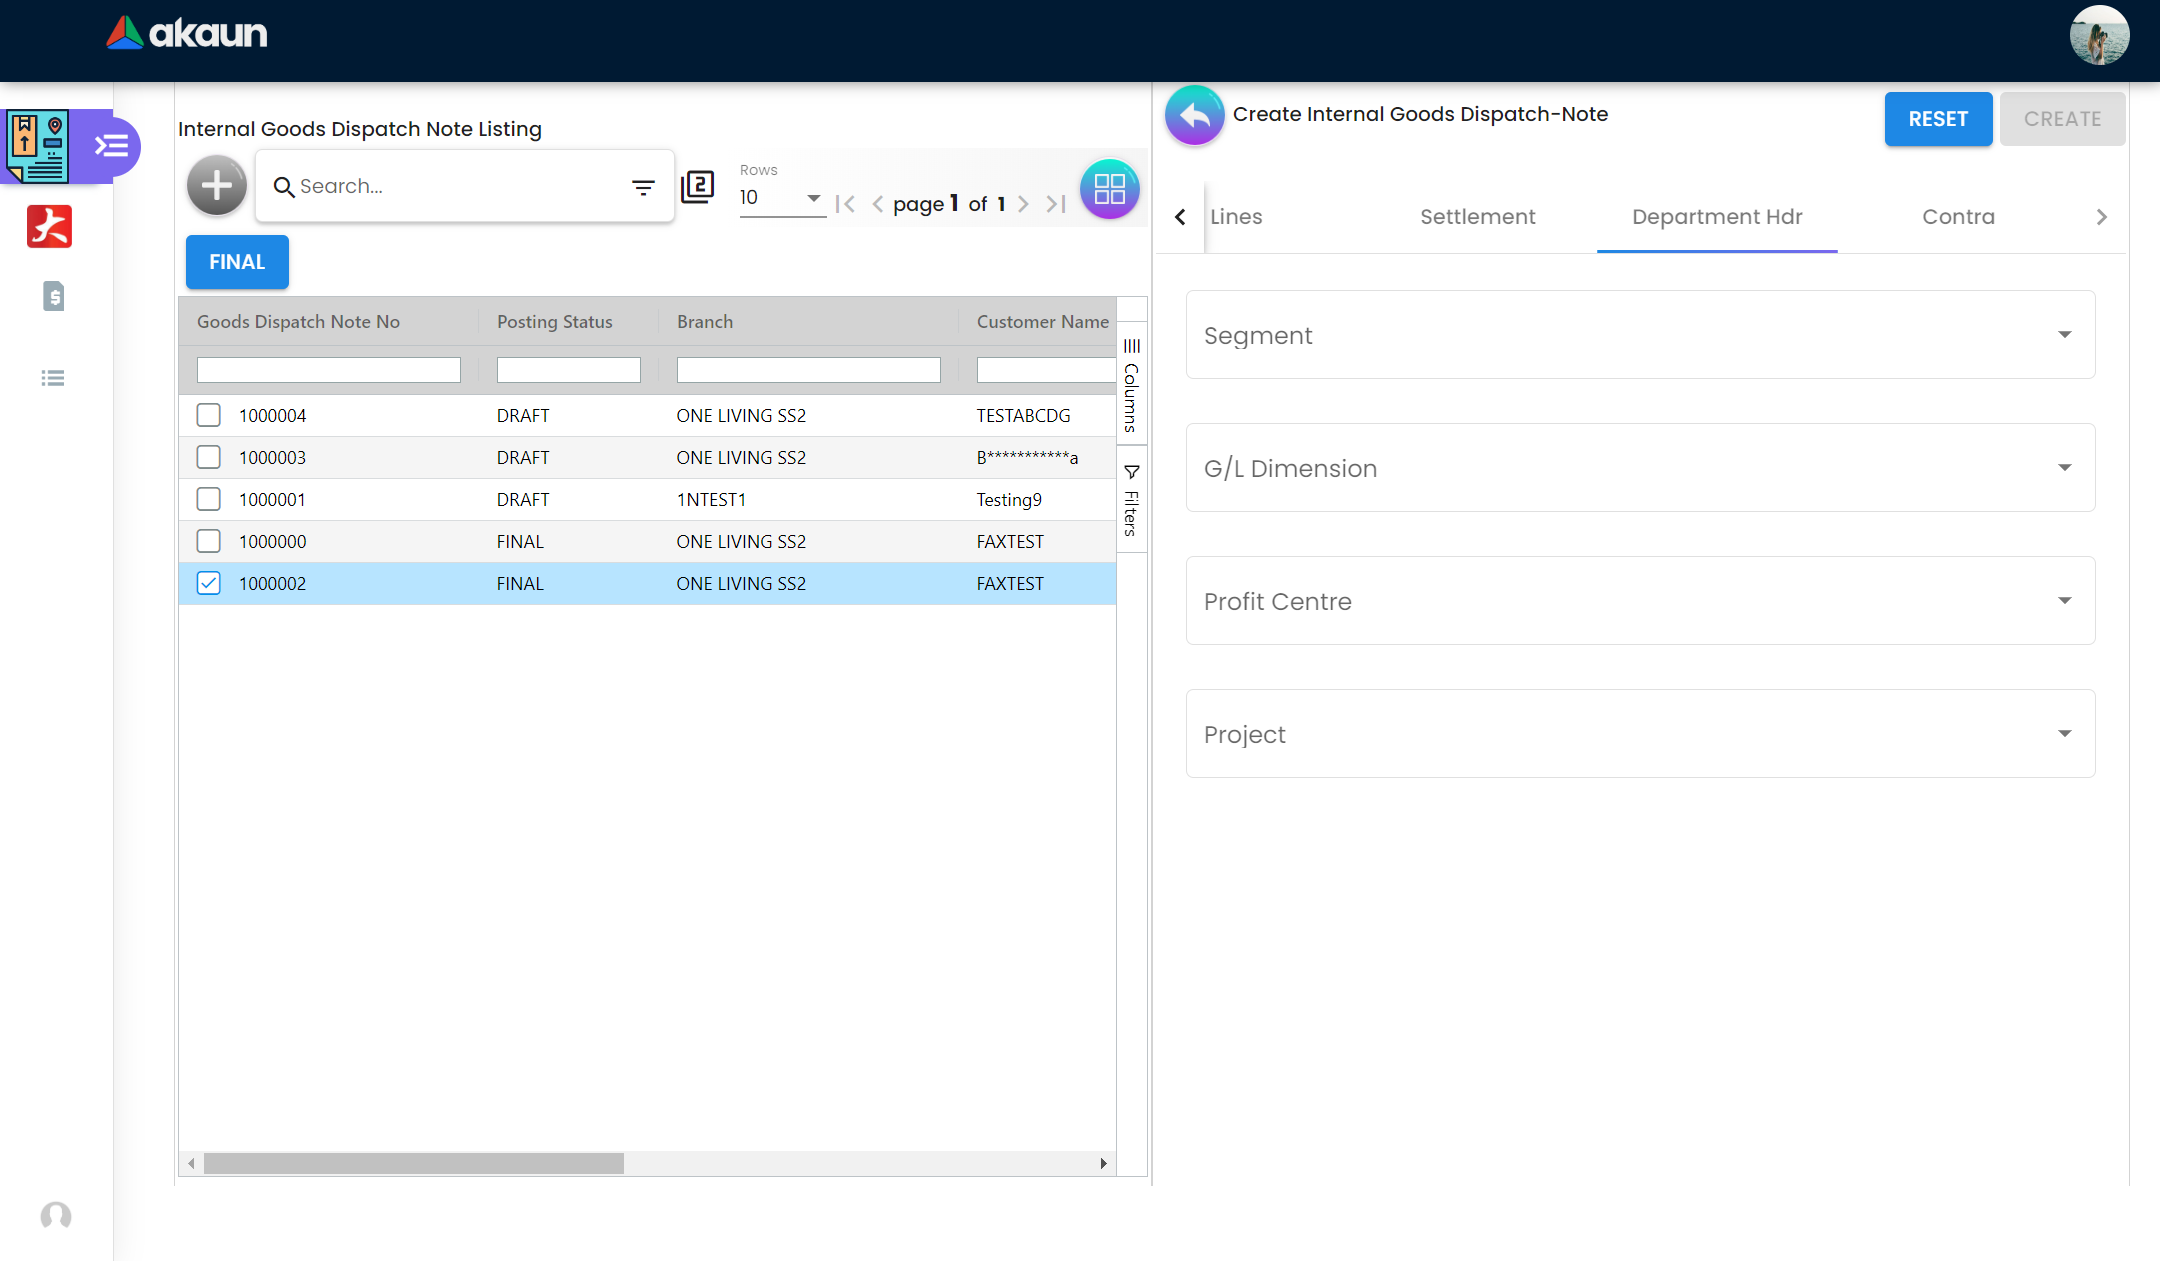Click the back arrow beside Create title
The image size is (2160, 1261).
point(1194,116)
